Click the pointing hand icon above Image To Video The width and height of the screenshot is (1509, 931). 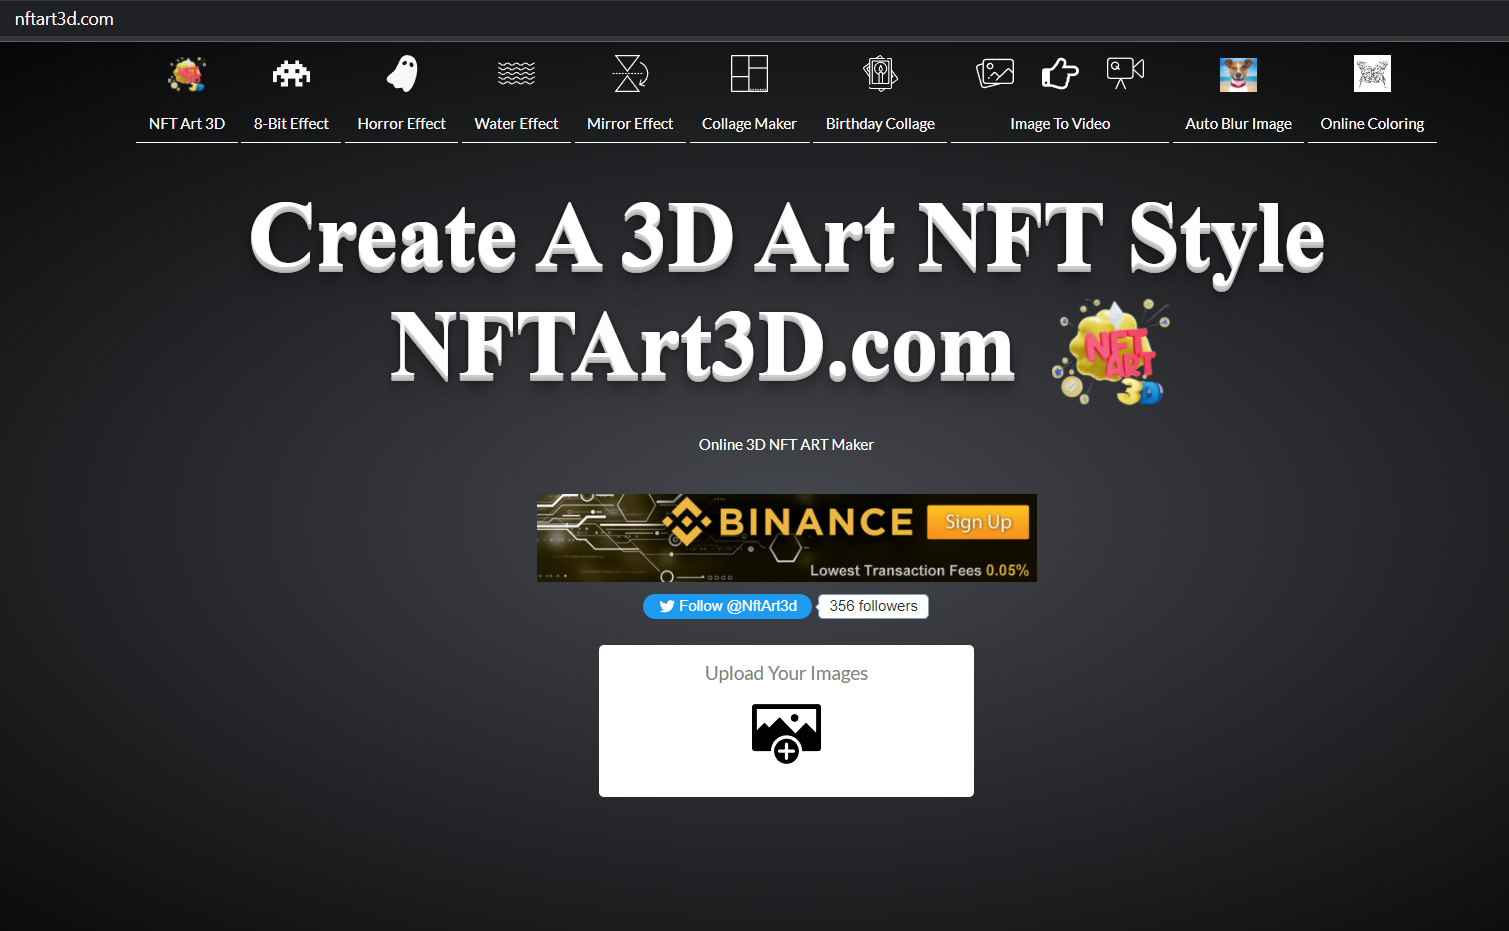pyautogui.click(x=1060, y=73)
